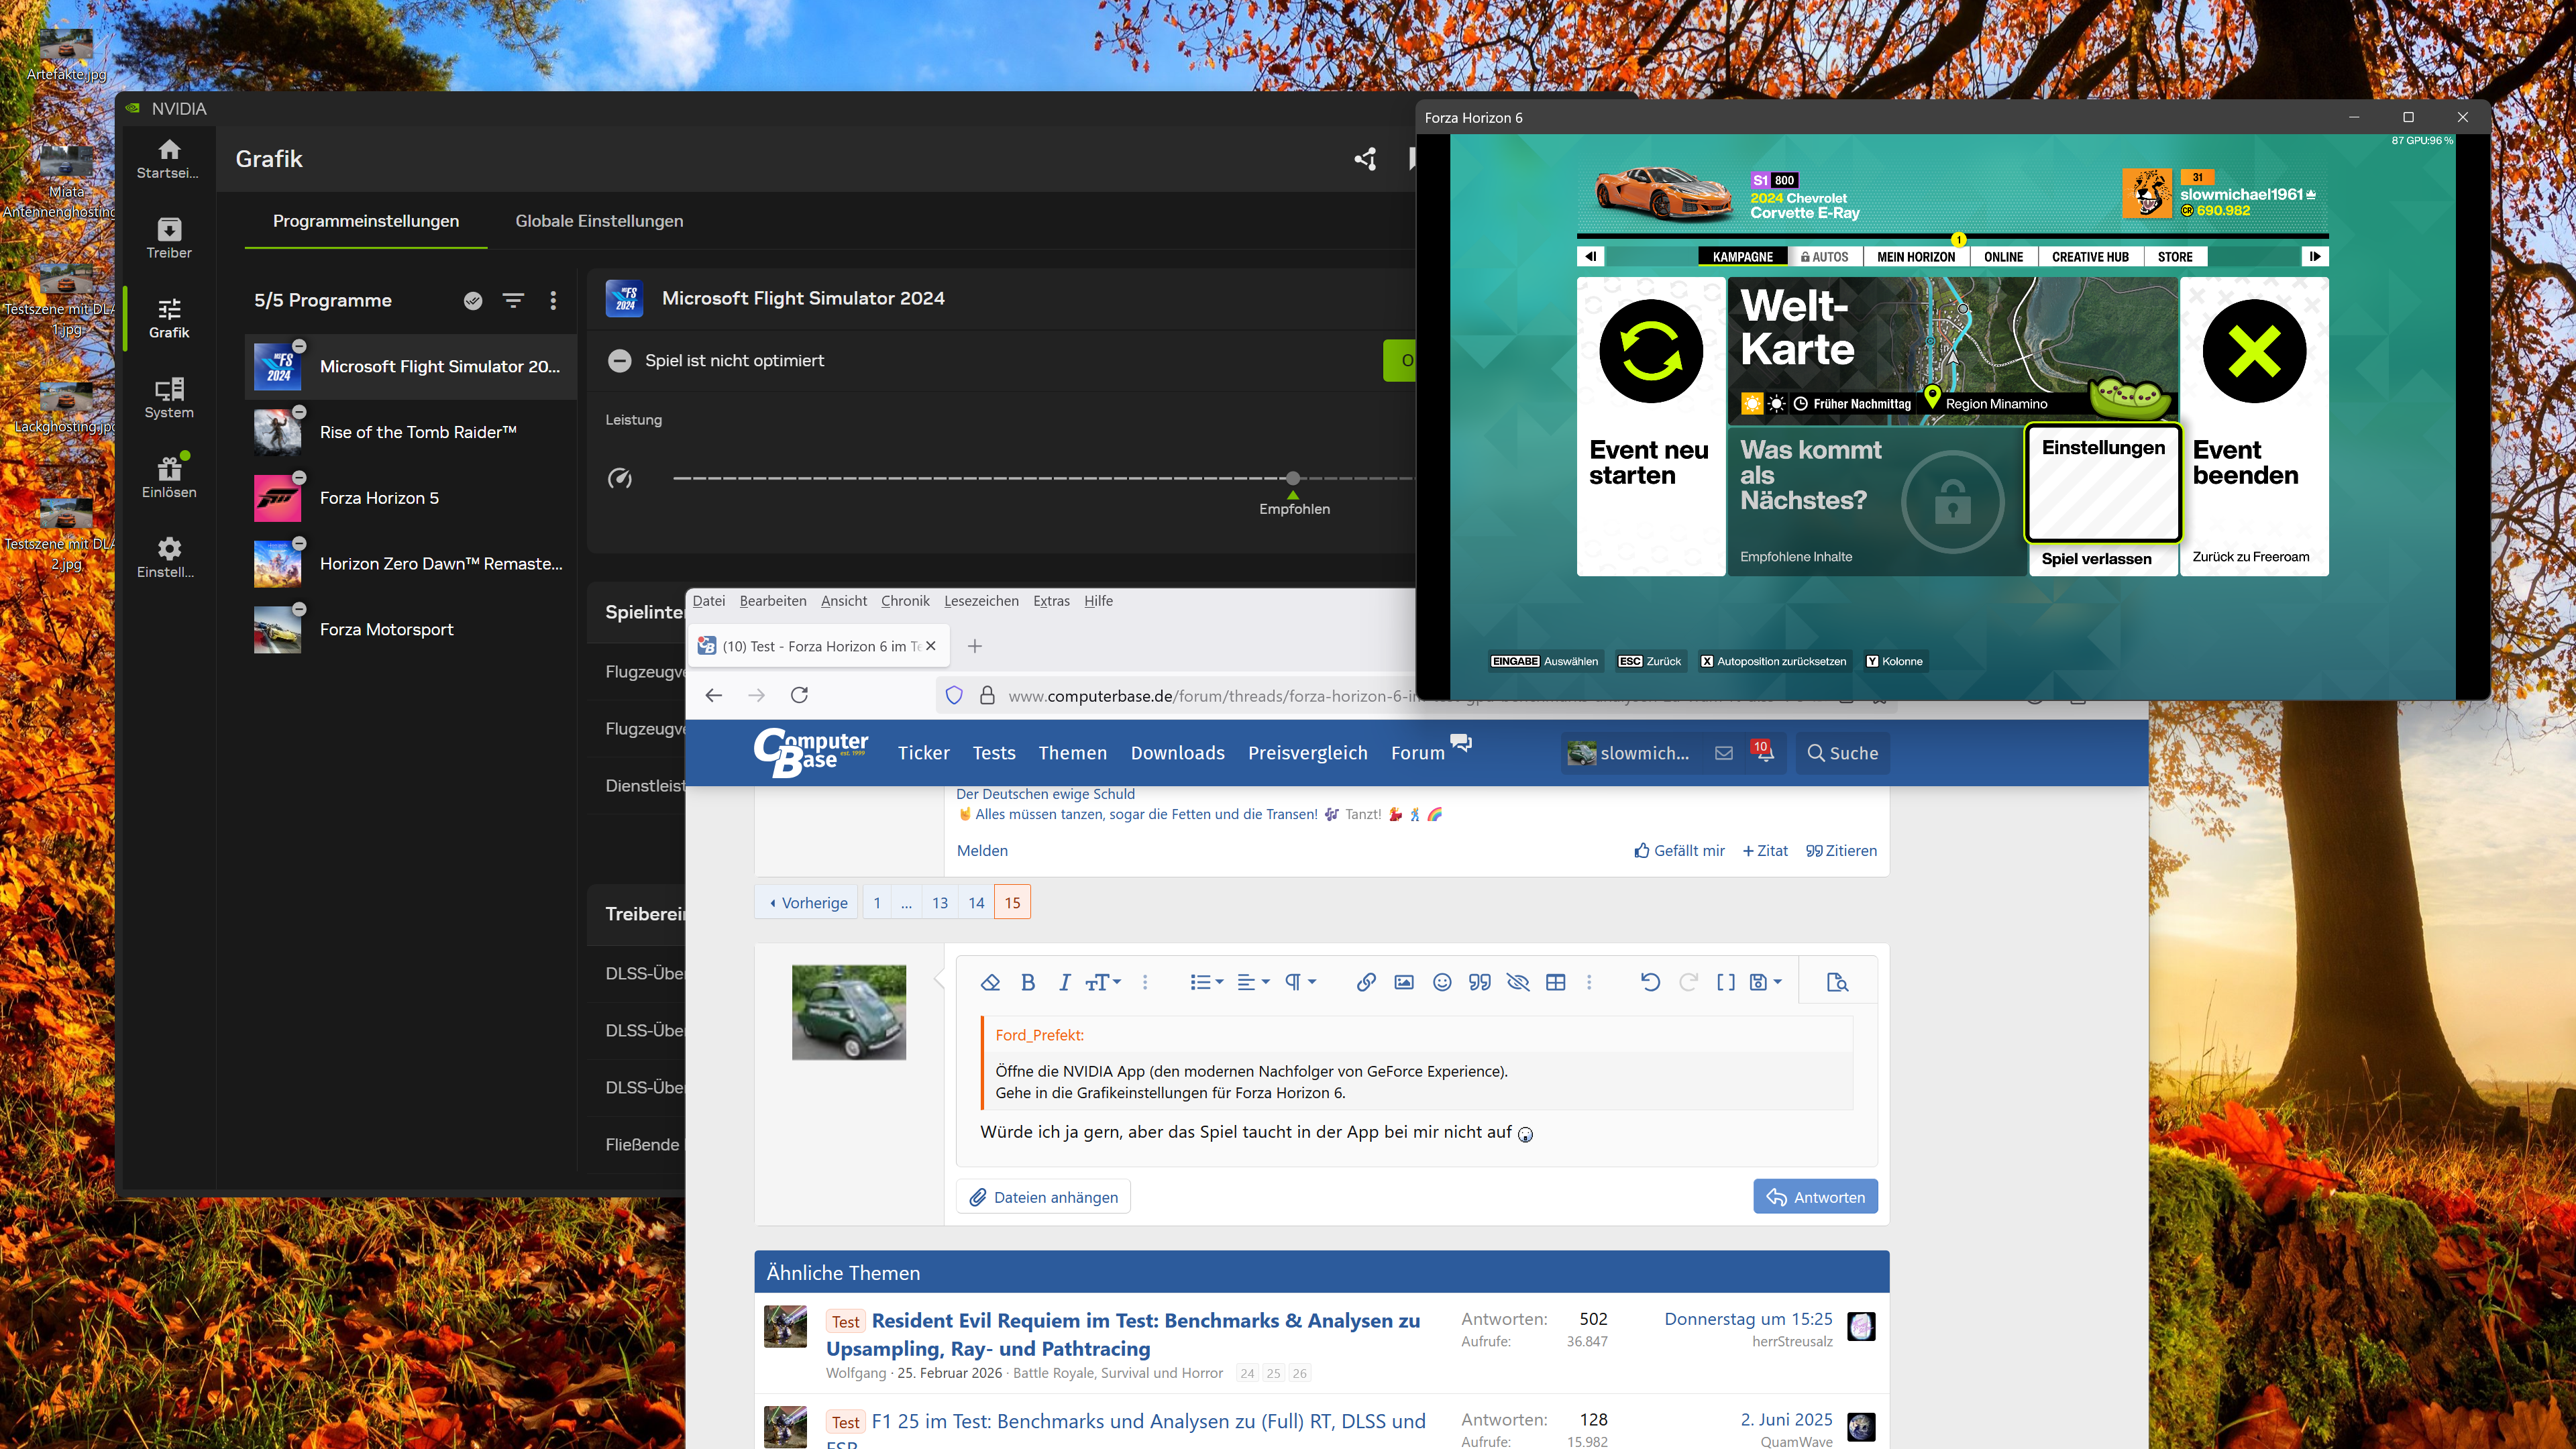
Task: Open System section in NVIDIA sidebar
Action: (x=169, y=398)
